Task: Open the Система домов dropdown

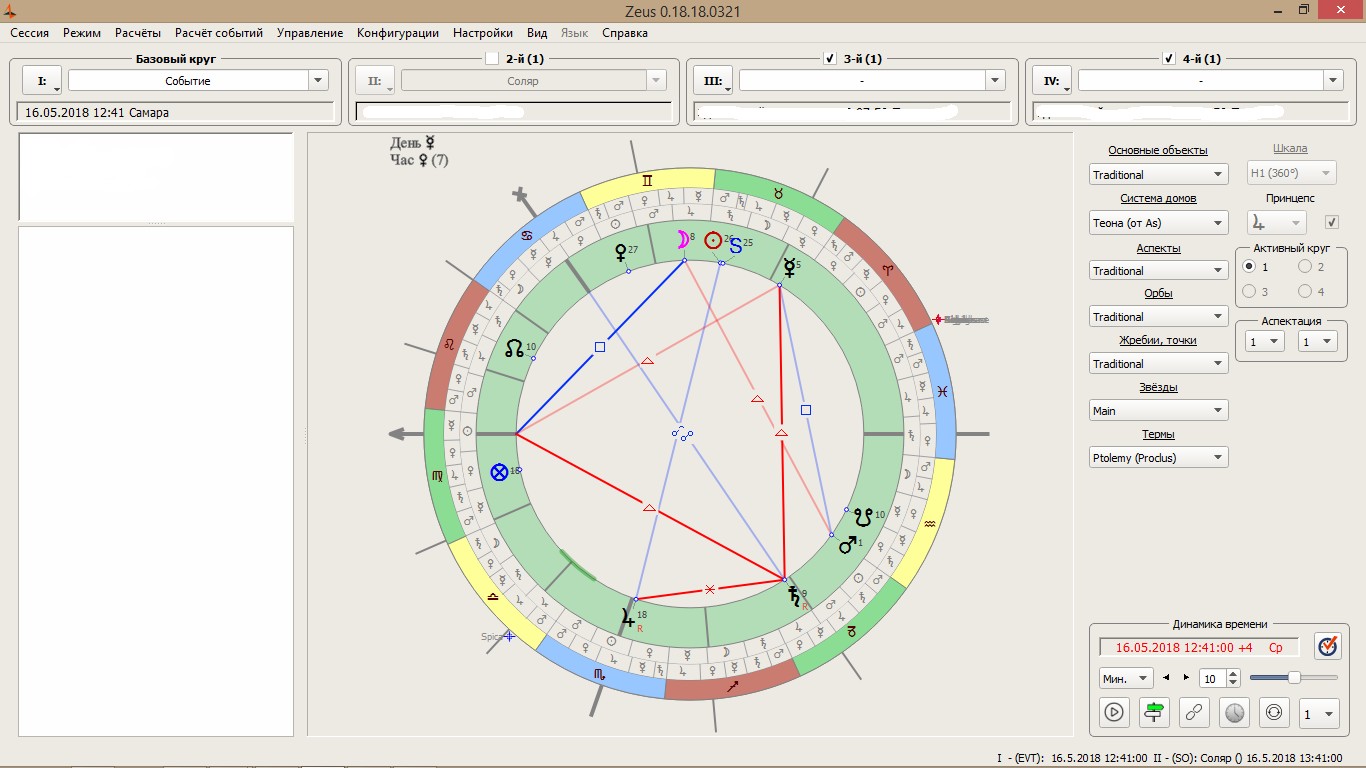Action: [1158, 223]
